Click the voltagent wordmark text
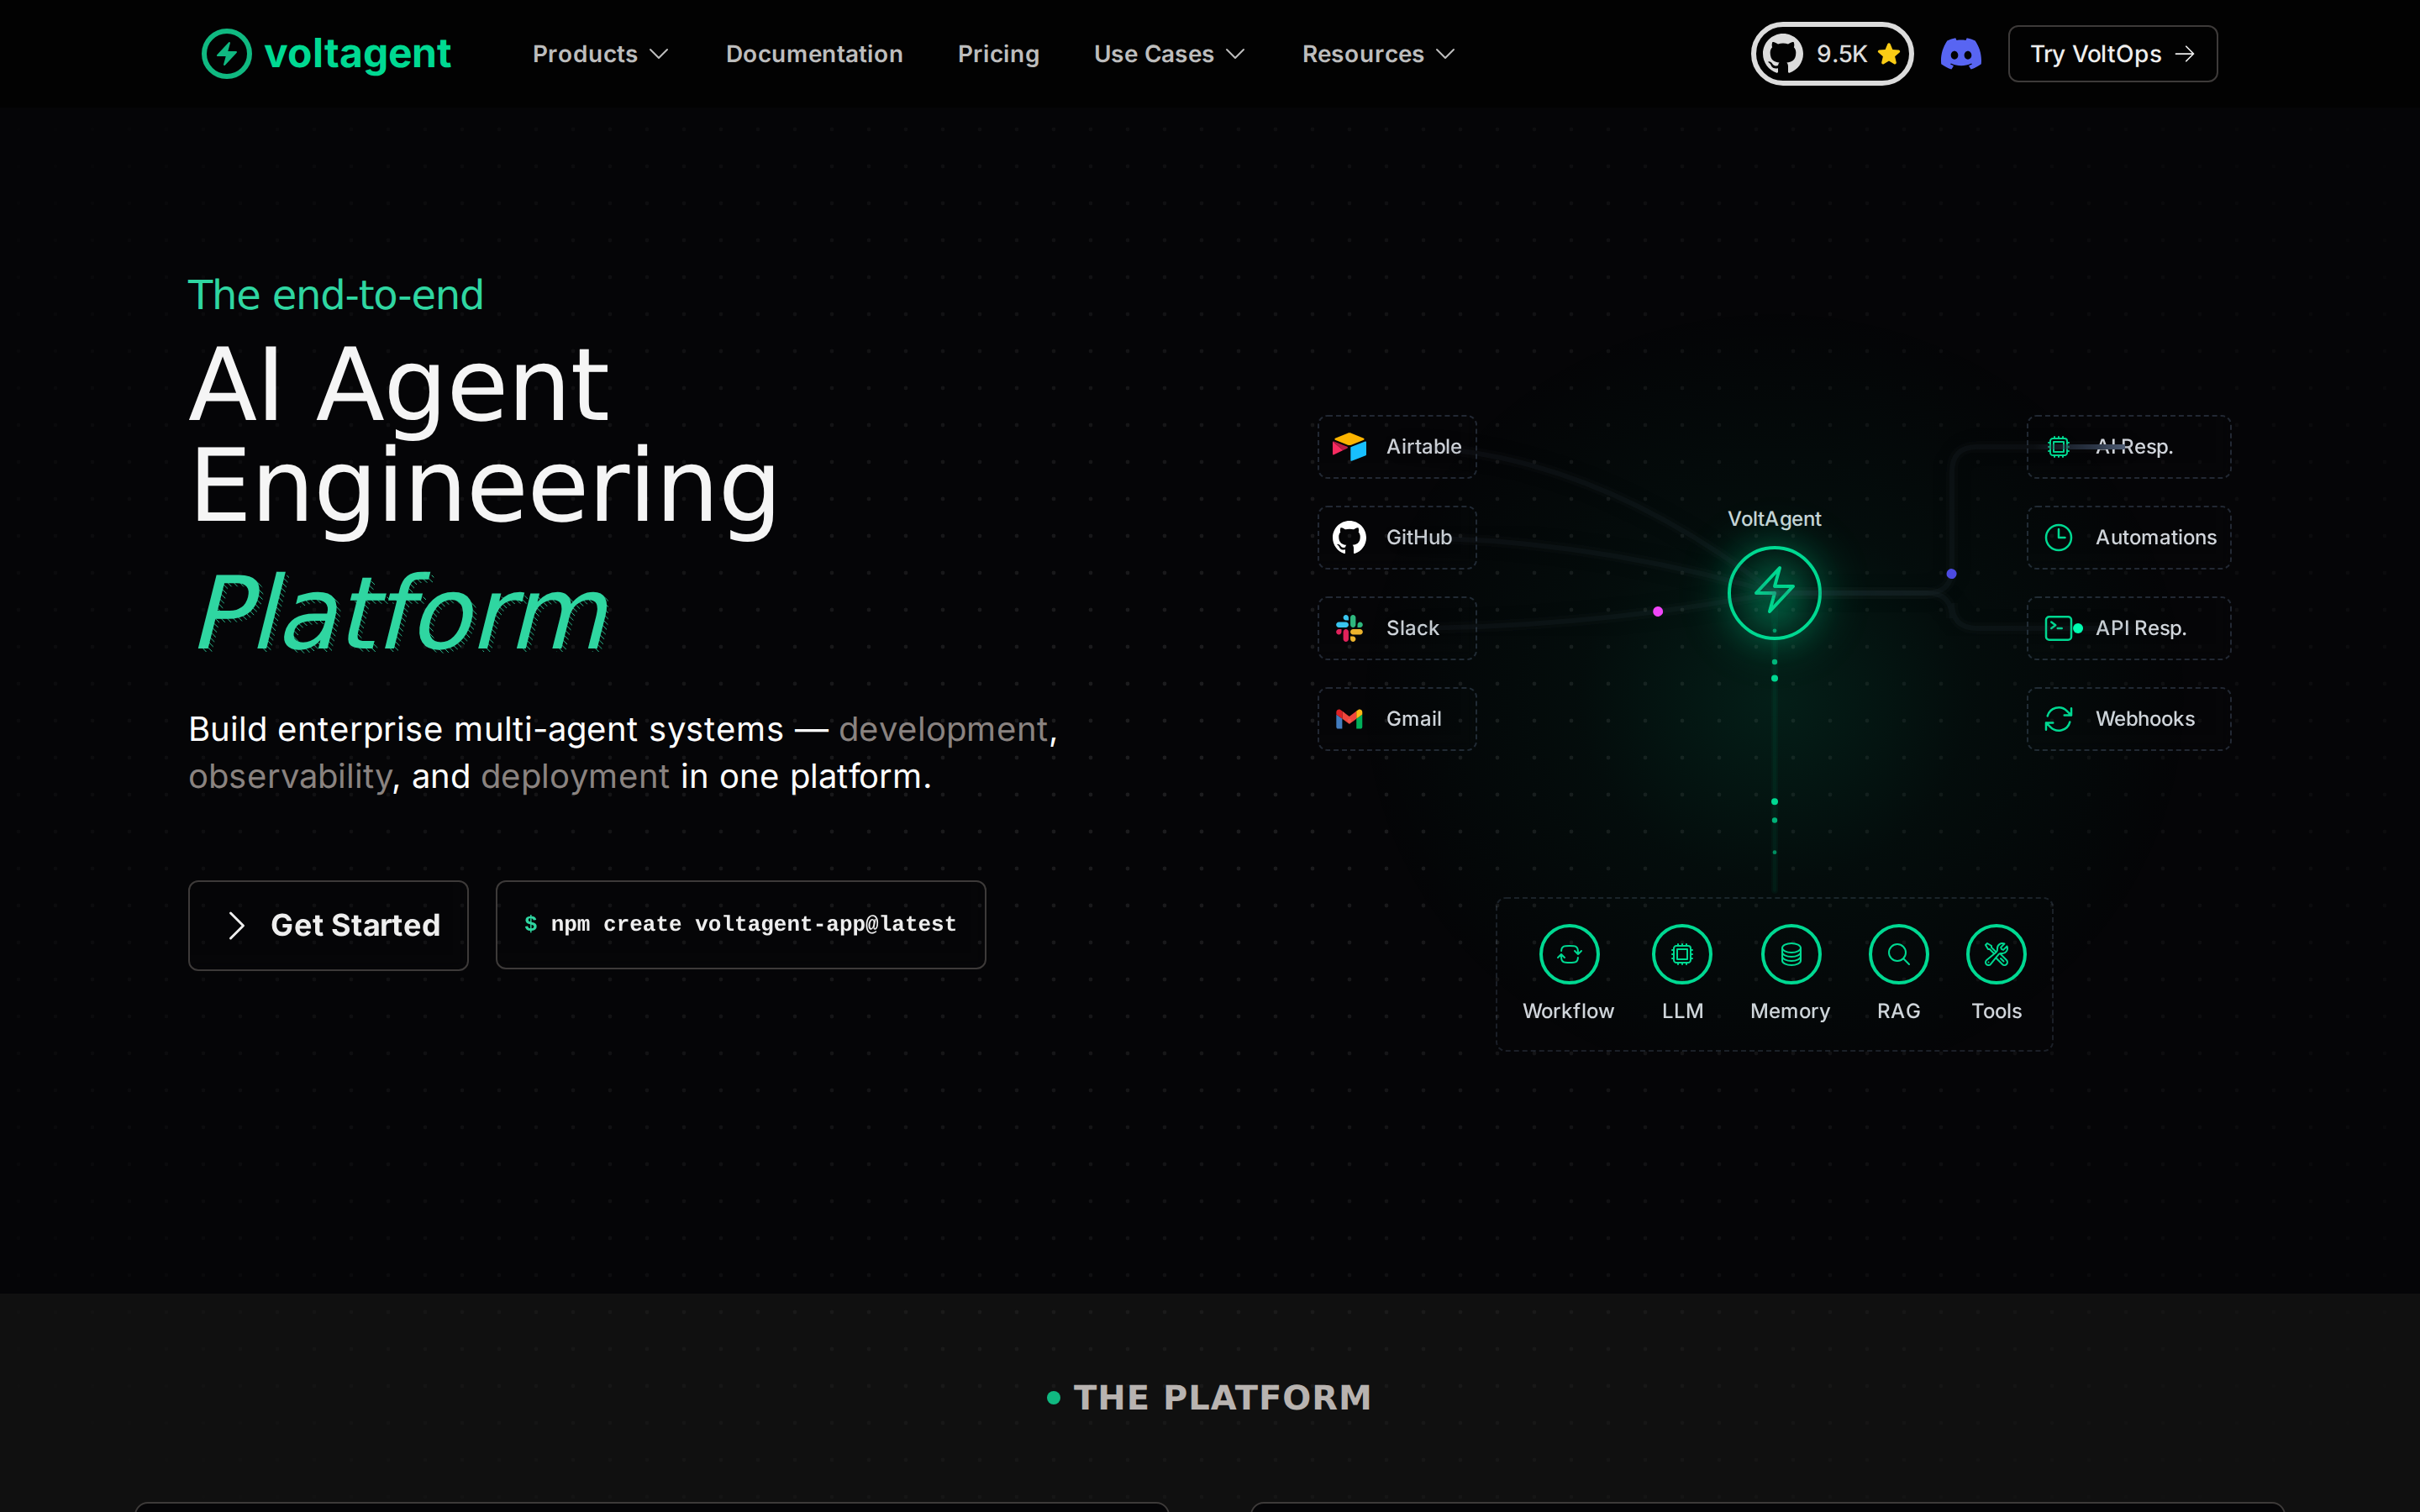 click(x=357, y=54)
